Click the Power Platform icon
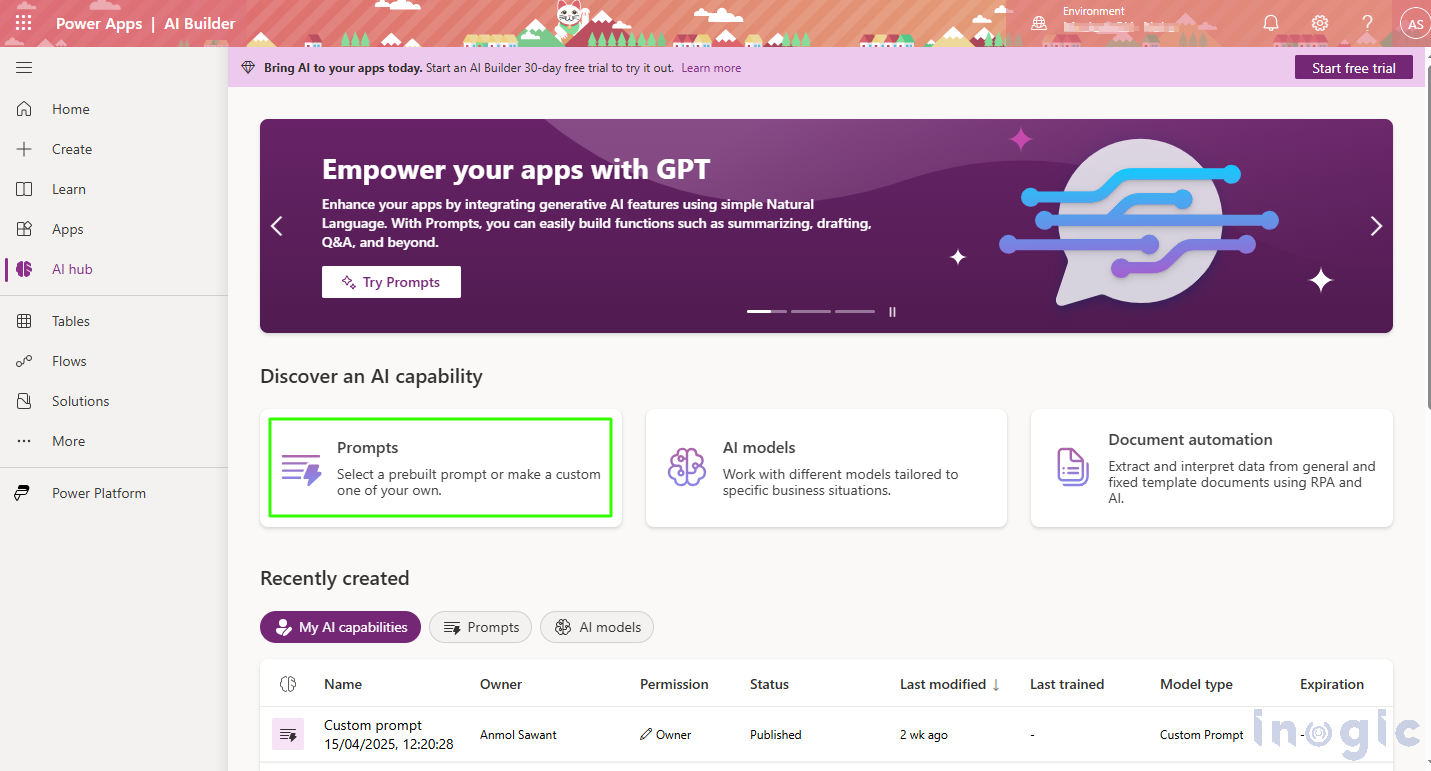 pyautogui.click(x=22, y=493)
